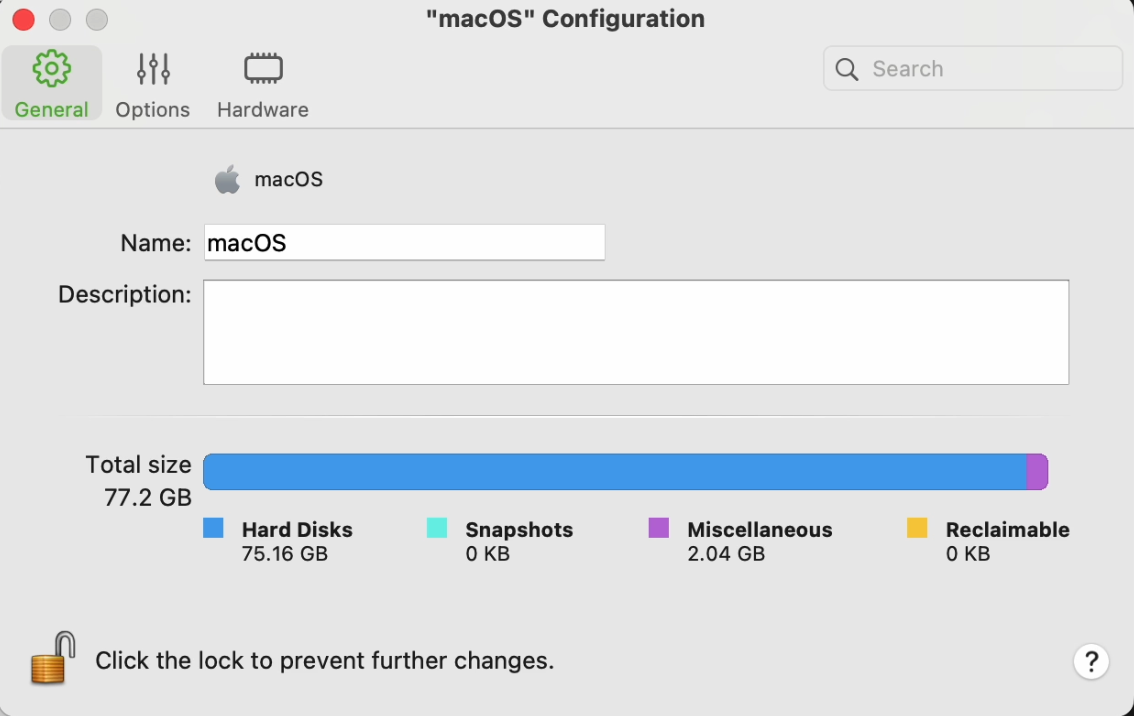Close the macOS Configuration window
Viewport: 1134px width, 716px height.
point(23,19)
